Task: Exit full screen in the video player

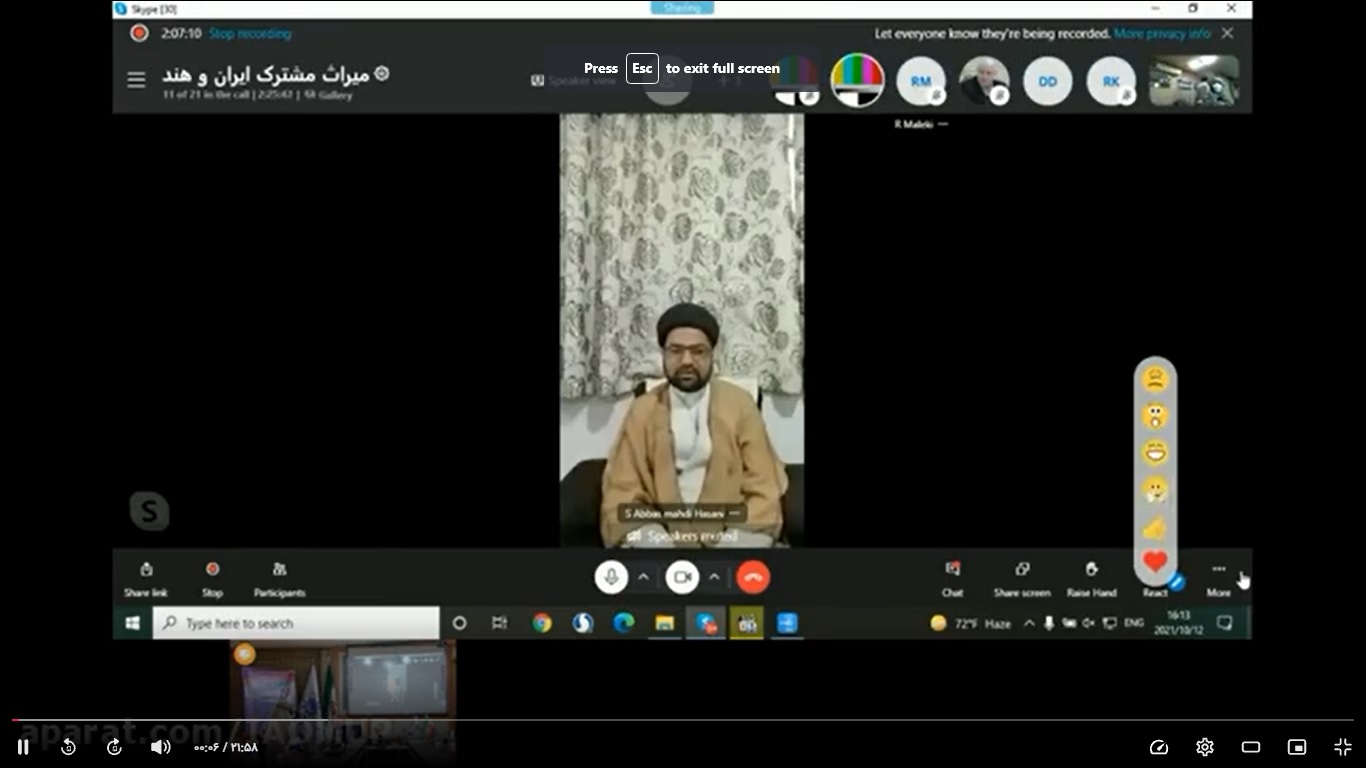Action: click(1343, 747)
